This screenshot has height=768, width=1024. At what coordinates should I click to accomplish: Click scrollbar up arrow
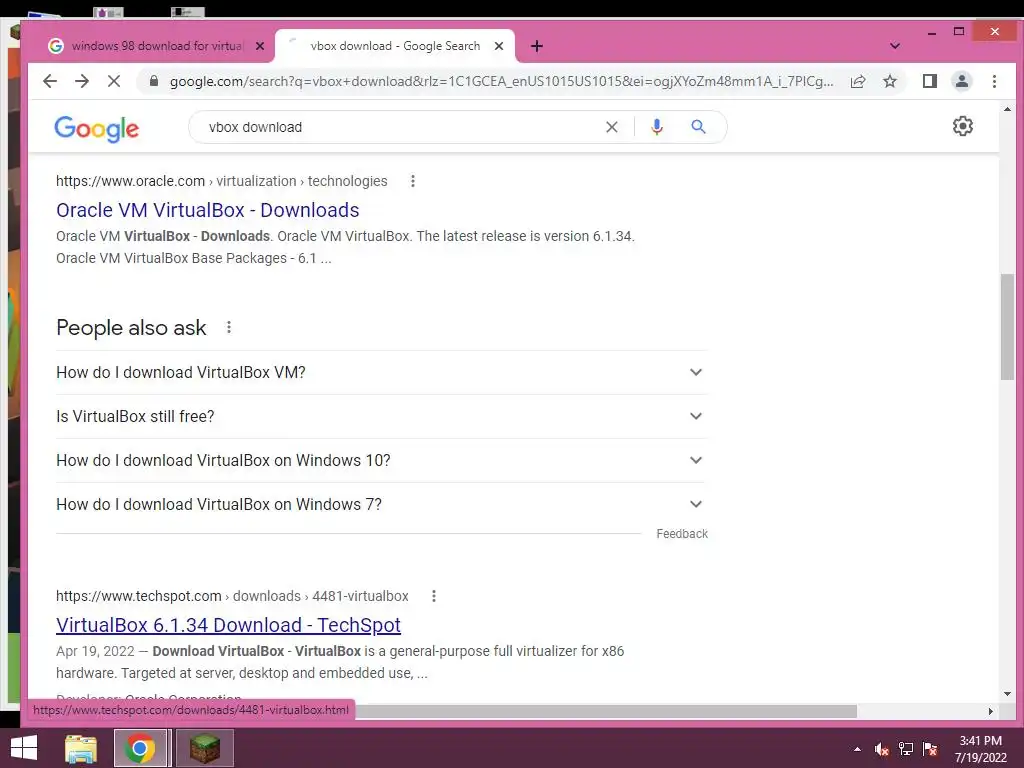[1007, 109]
